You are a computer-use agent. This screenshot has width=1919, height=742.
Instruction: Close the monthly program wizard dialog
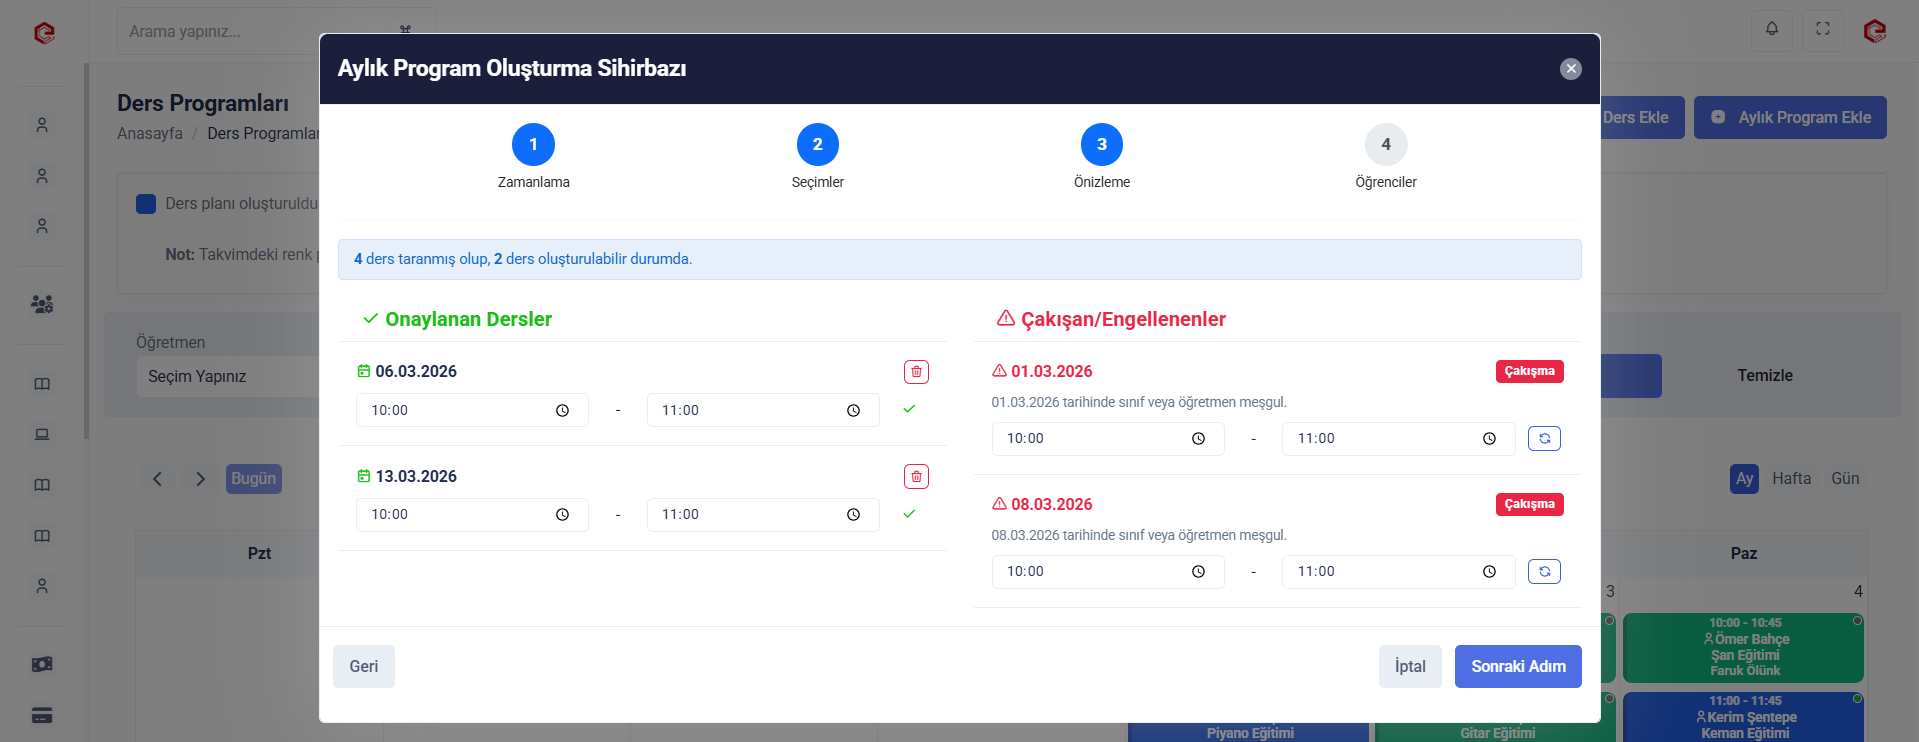point(1570,69)
